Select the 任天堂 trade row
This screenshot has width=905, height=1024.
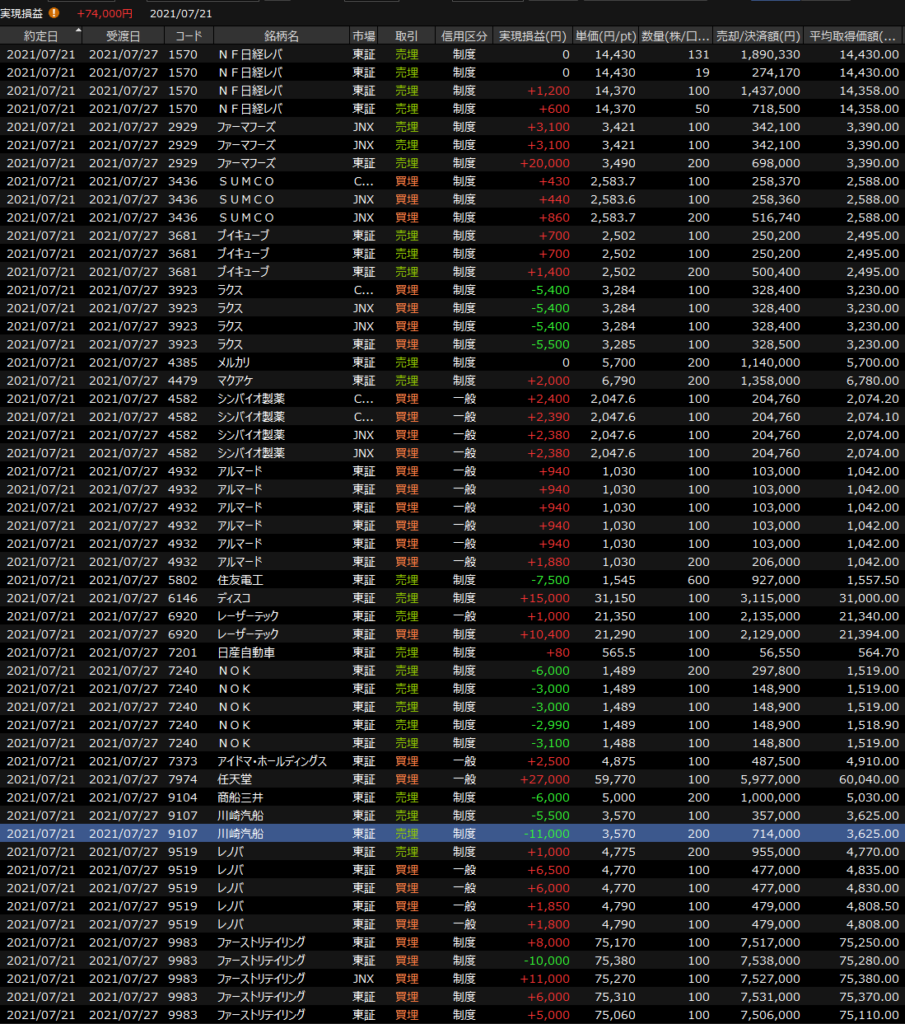pyautogui.click(x=452, y=780)
